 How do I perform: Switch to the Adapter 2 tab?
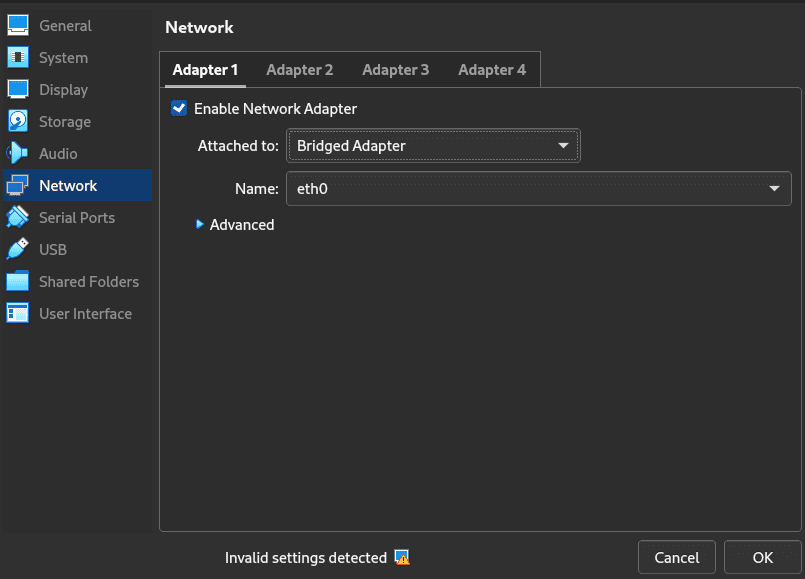pyautogui.click(x=299, y=70)
